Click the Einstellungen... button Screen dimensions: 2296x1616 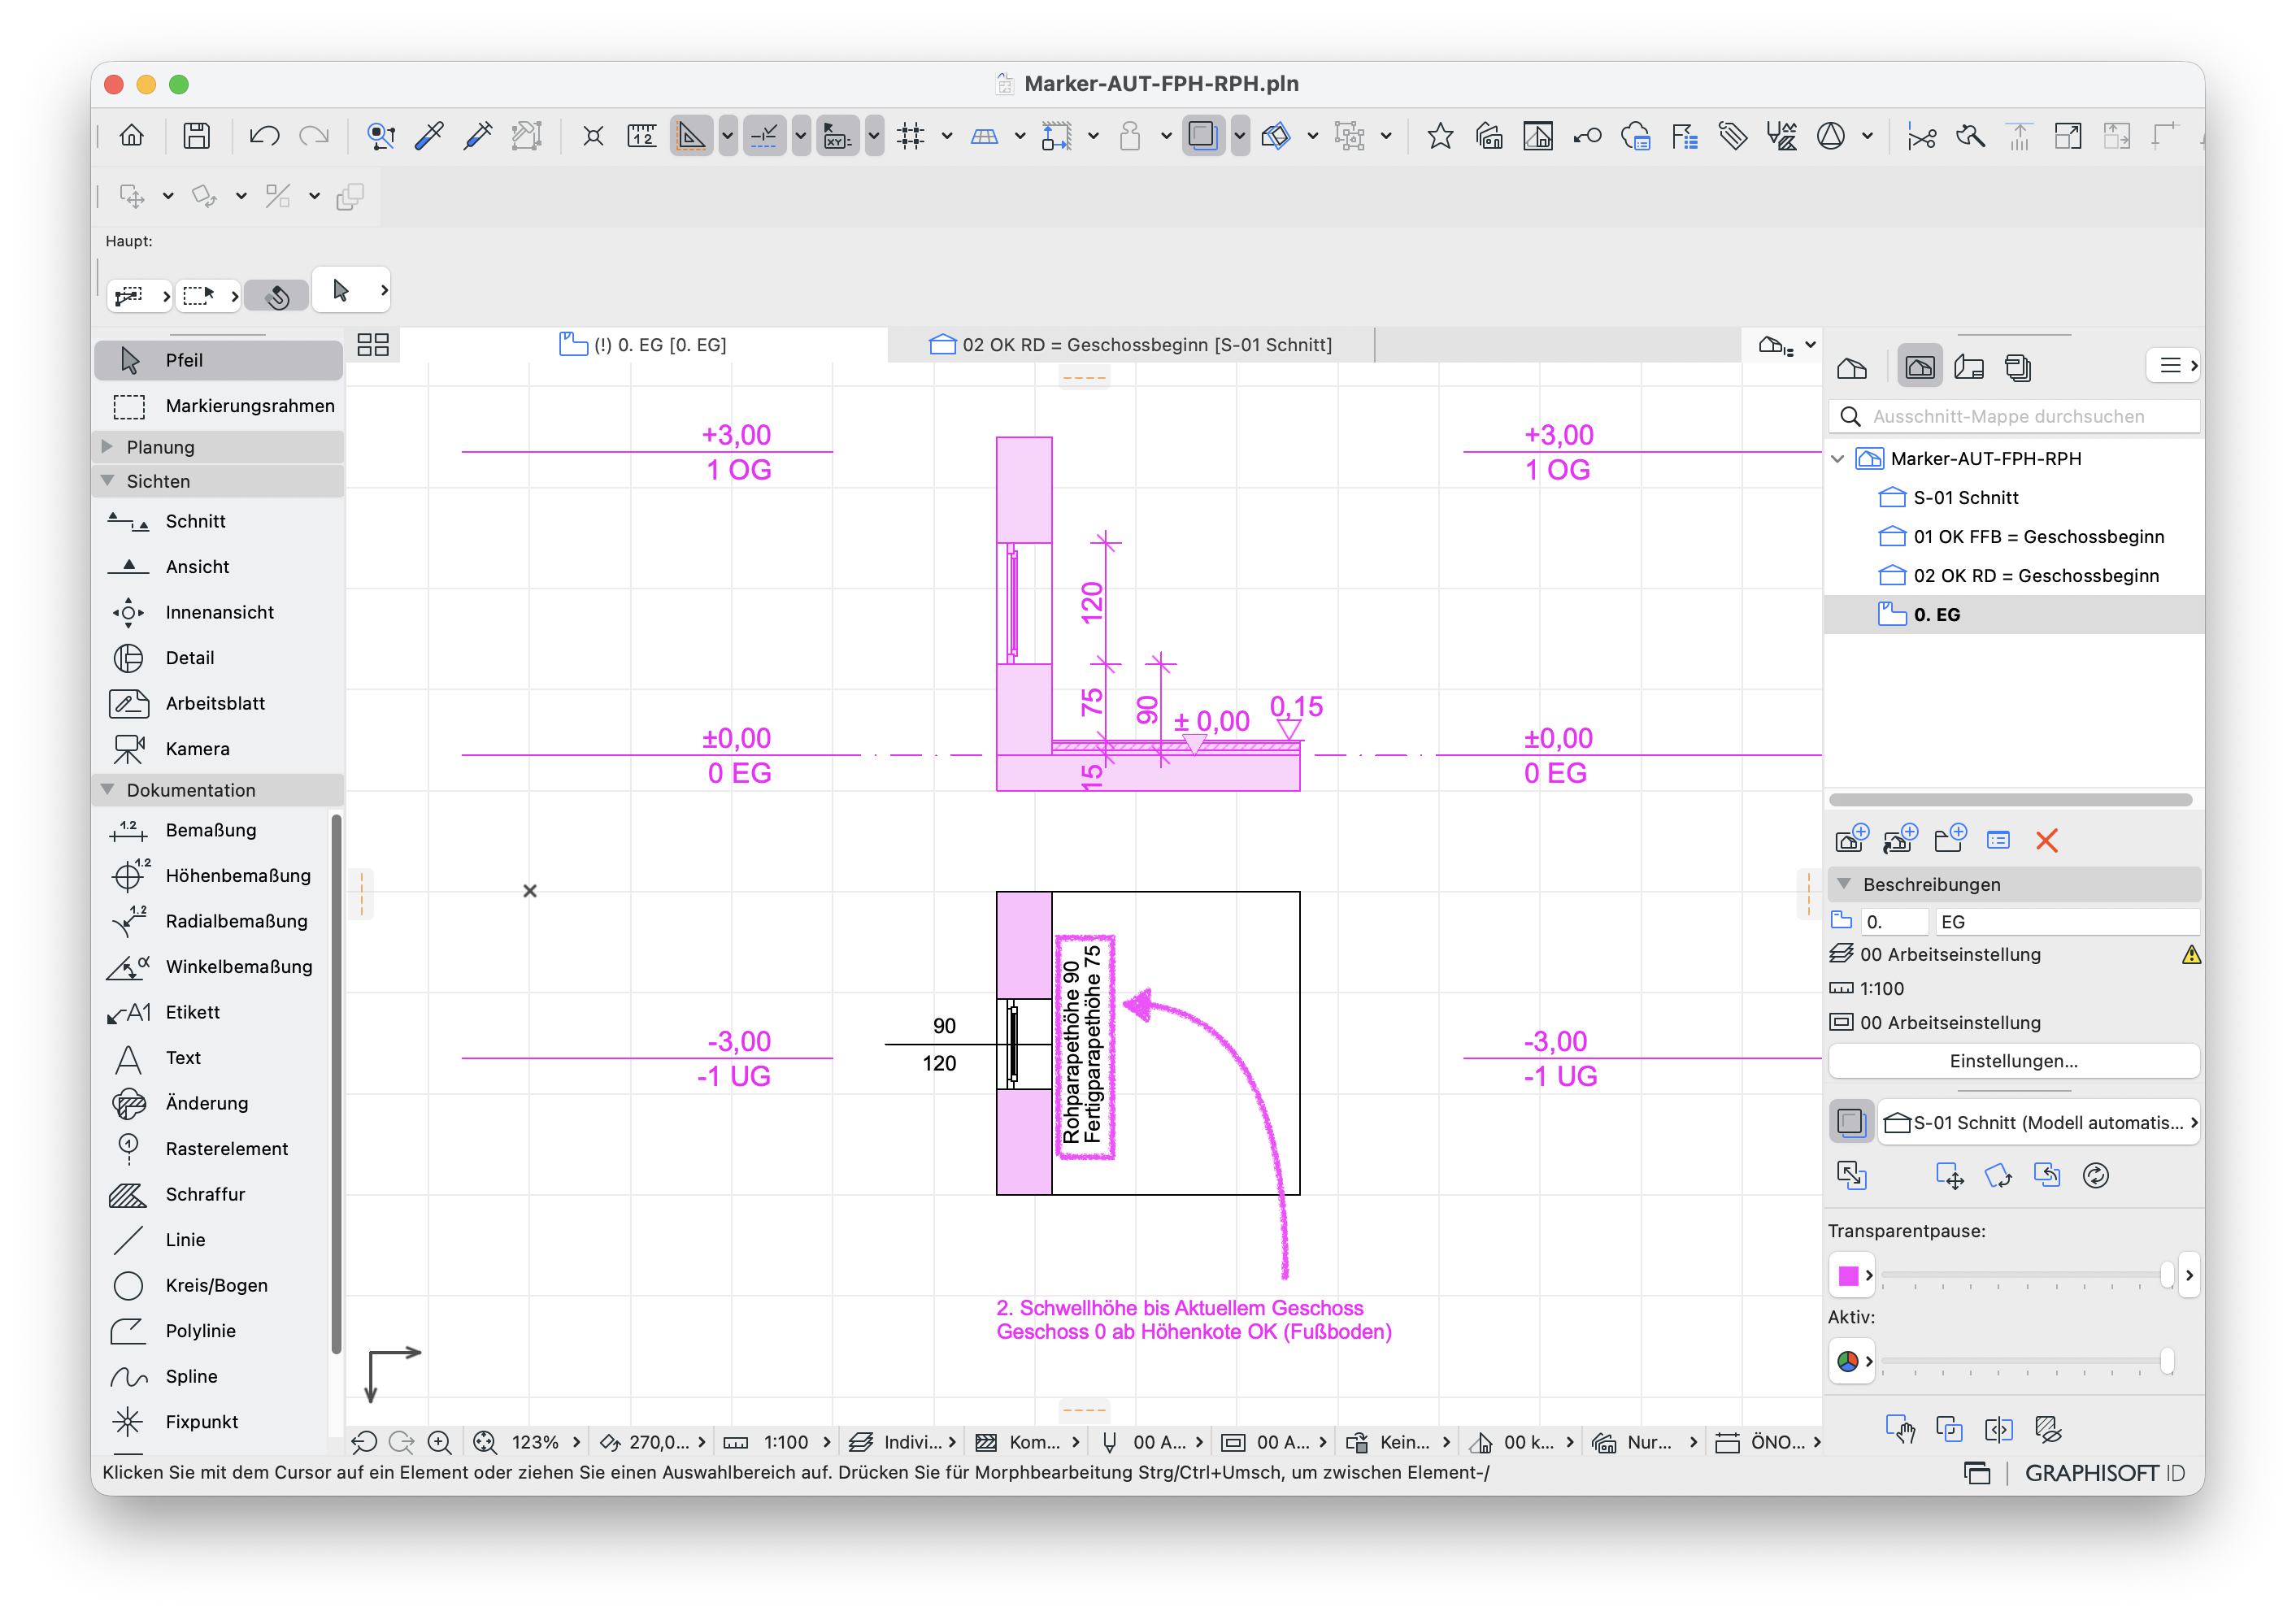point(2013,1061)
